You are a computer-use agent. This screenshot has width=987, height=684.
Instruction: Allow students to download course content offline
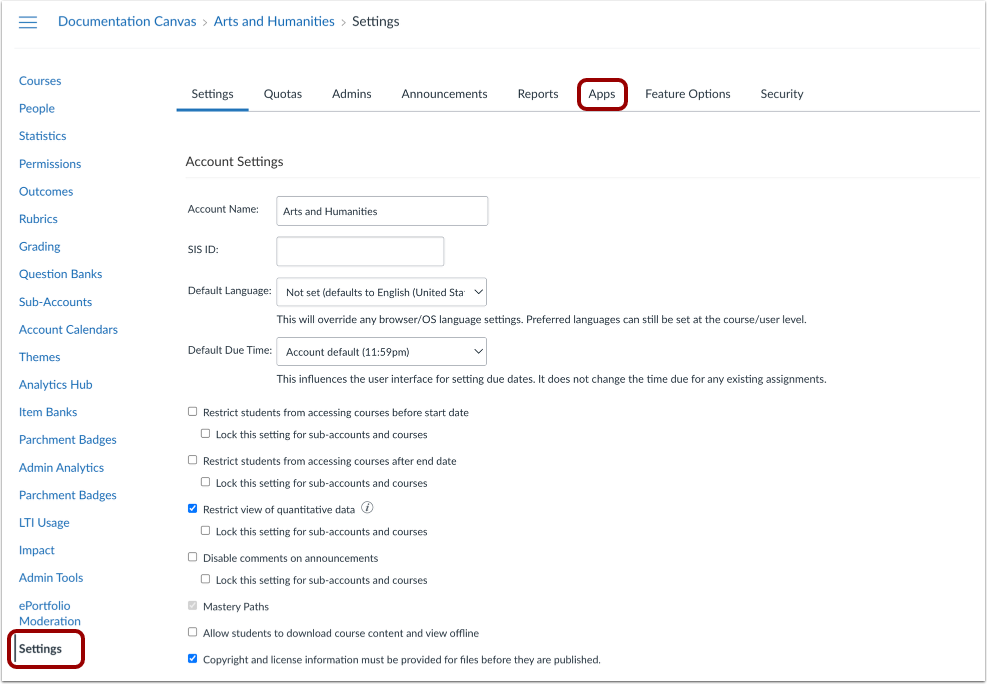pyautogui.click(x=192, y=632)
